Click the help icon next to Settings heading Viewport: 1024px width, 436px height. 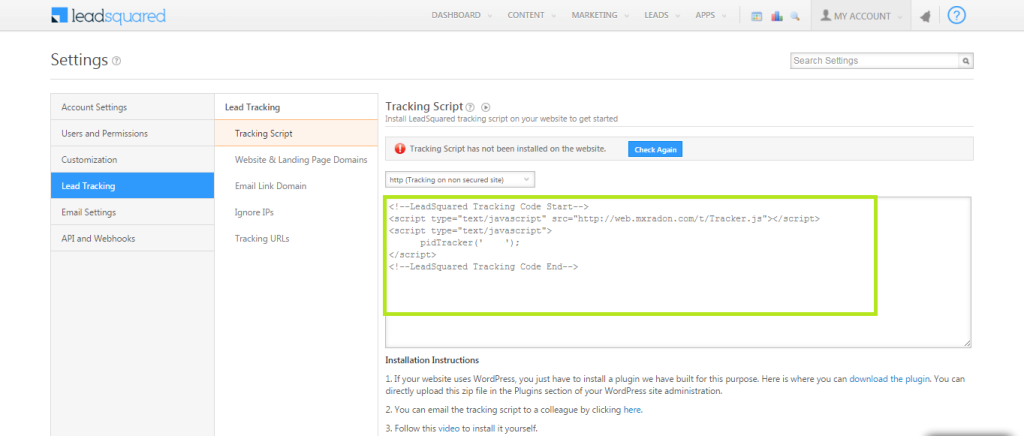point(117,61)
